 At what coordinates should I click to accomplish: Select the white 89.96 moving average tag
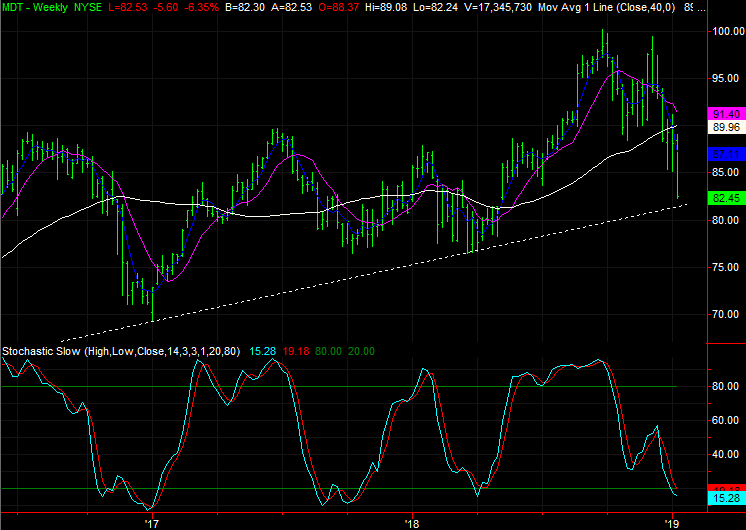pos(726,127)
